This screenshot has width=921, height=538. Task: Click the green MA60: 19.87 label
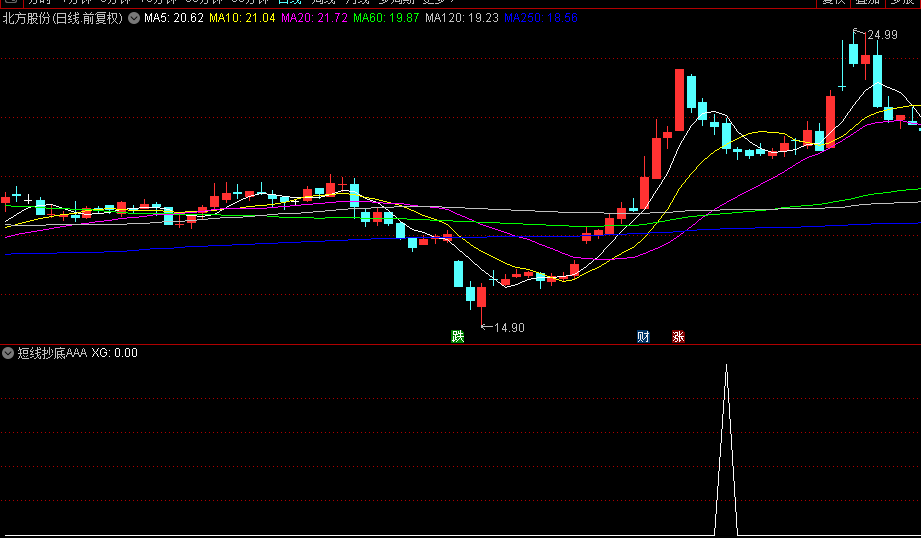pyautogui.click(x=386, y=18)
